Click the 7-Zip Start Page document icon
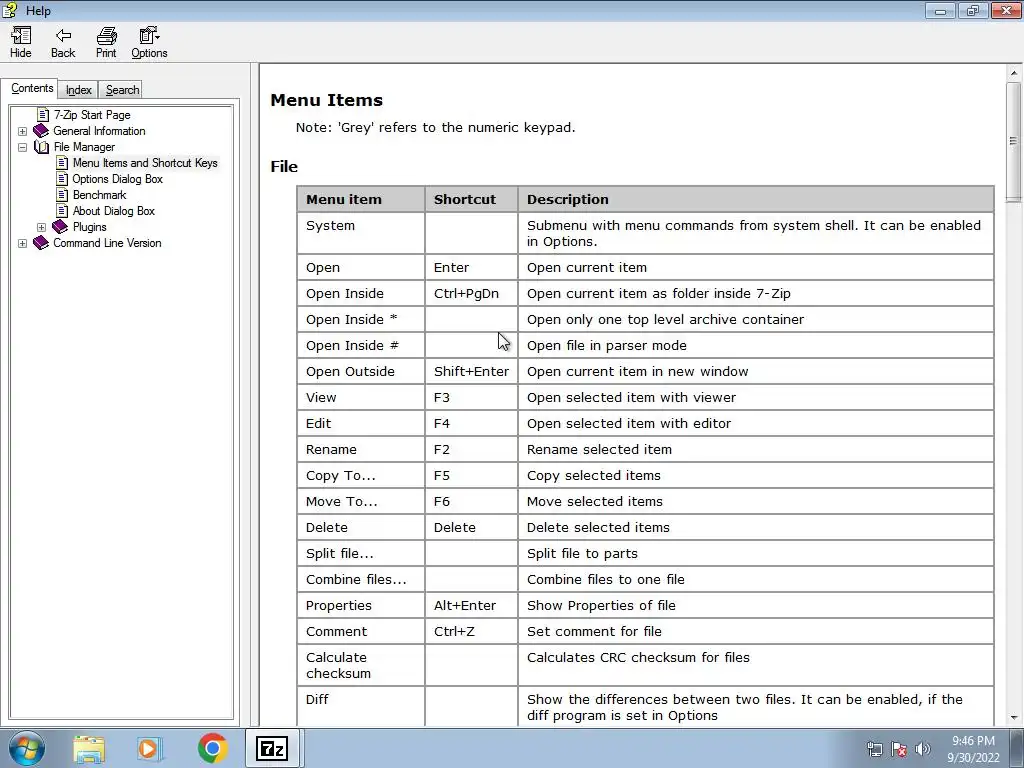The image size is (1024, 768). (43, 115)
